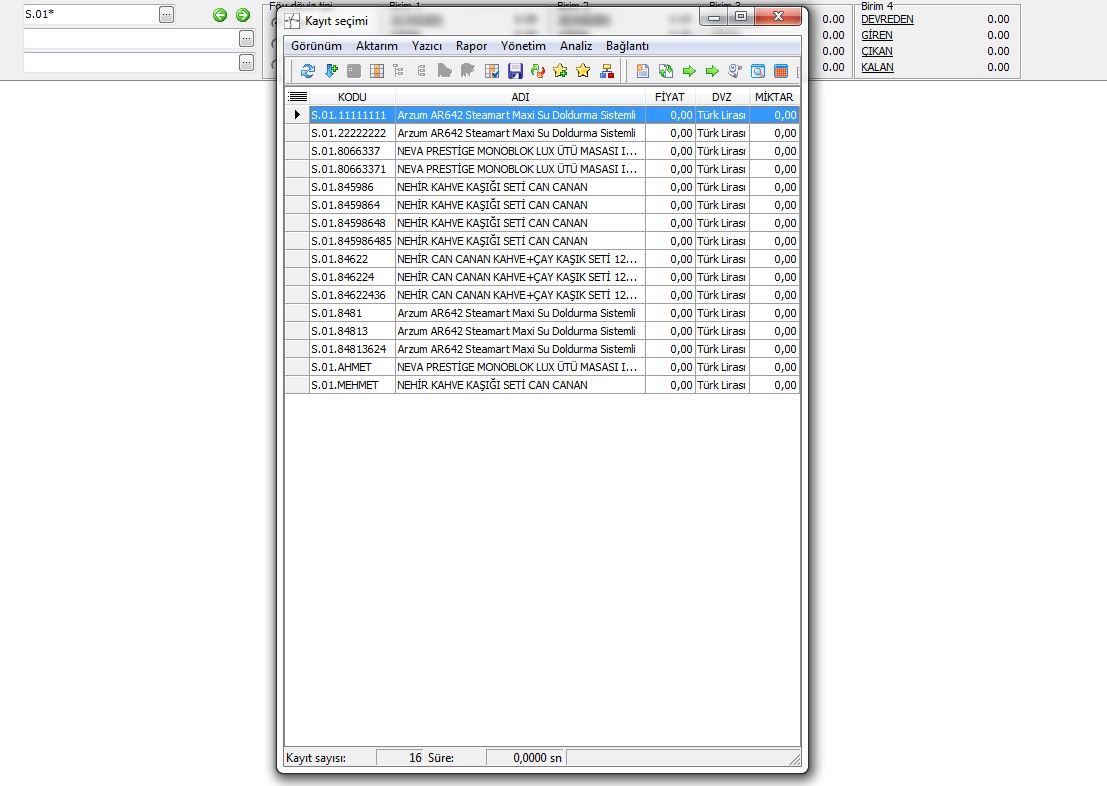Click the wrench tools toolbar icon
This screenshot has width=1107, height=786.
tap(735, 71)
